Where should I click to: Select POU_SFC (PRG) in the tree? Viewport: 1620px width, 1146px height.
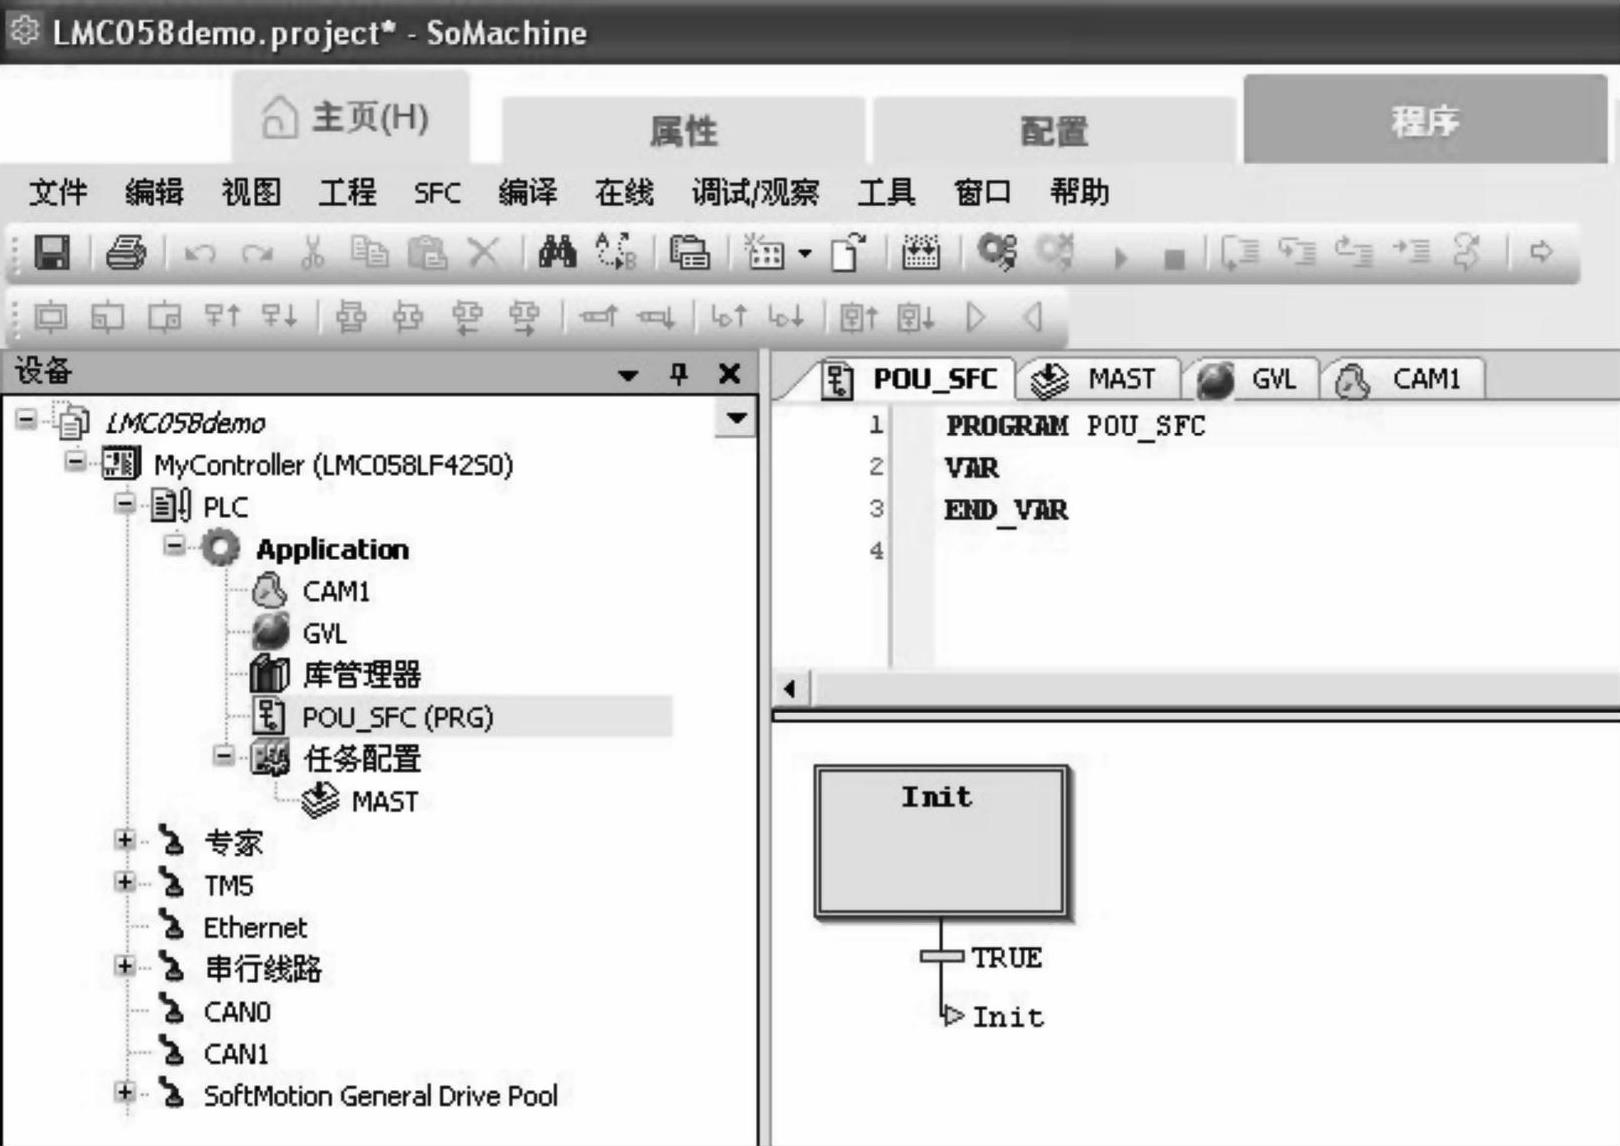[x=397, y=718]
